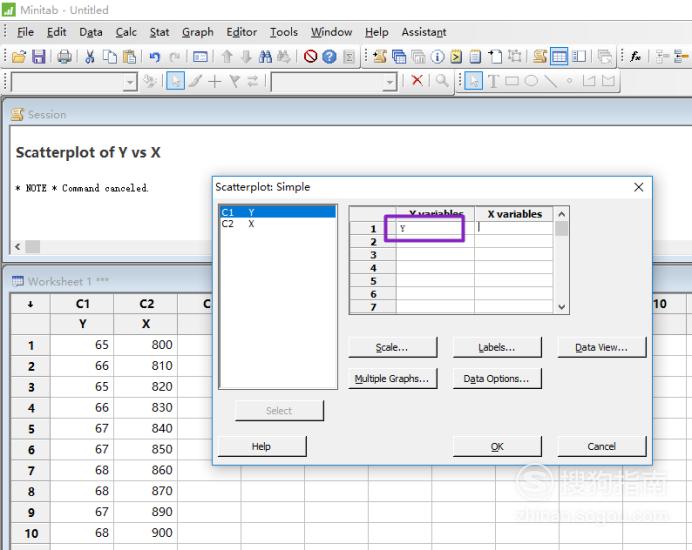Click the Scale... button

tap(392, 347)
